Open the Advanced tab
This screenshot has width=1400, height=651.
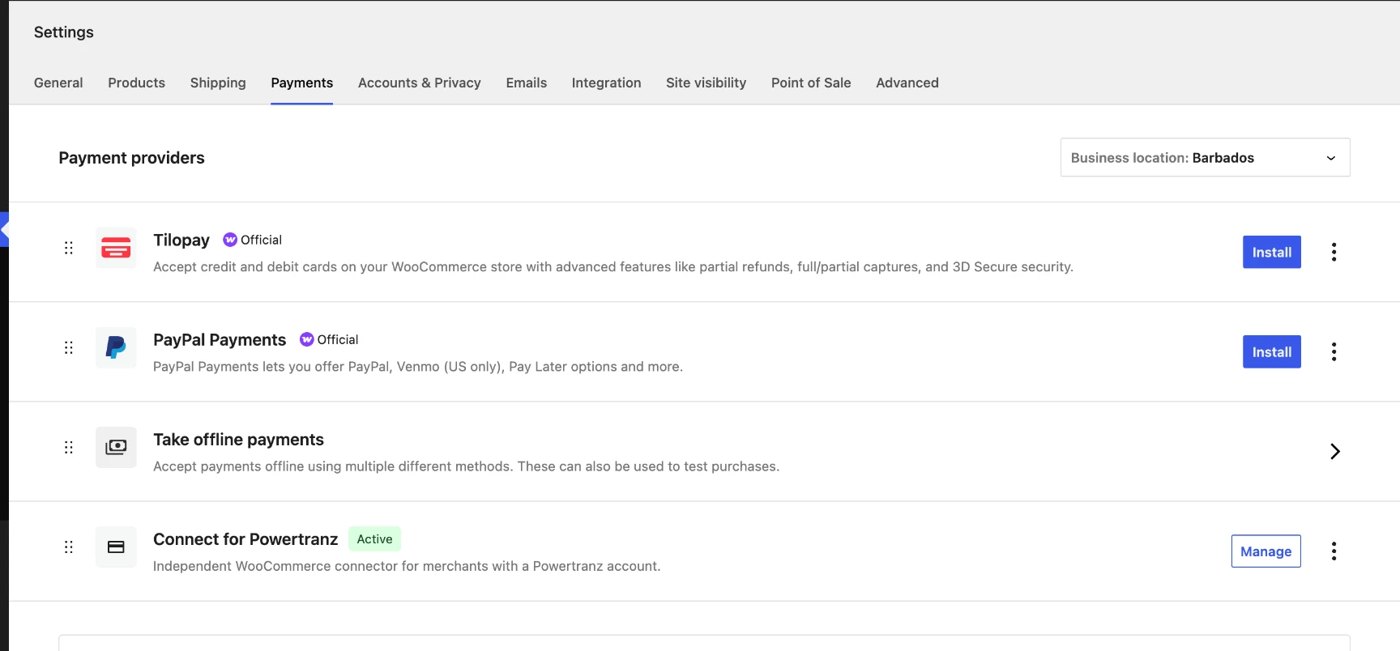coord(907,83)
